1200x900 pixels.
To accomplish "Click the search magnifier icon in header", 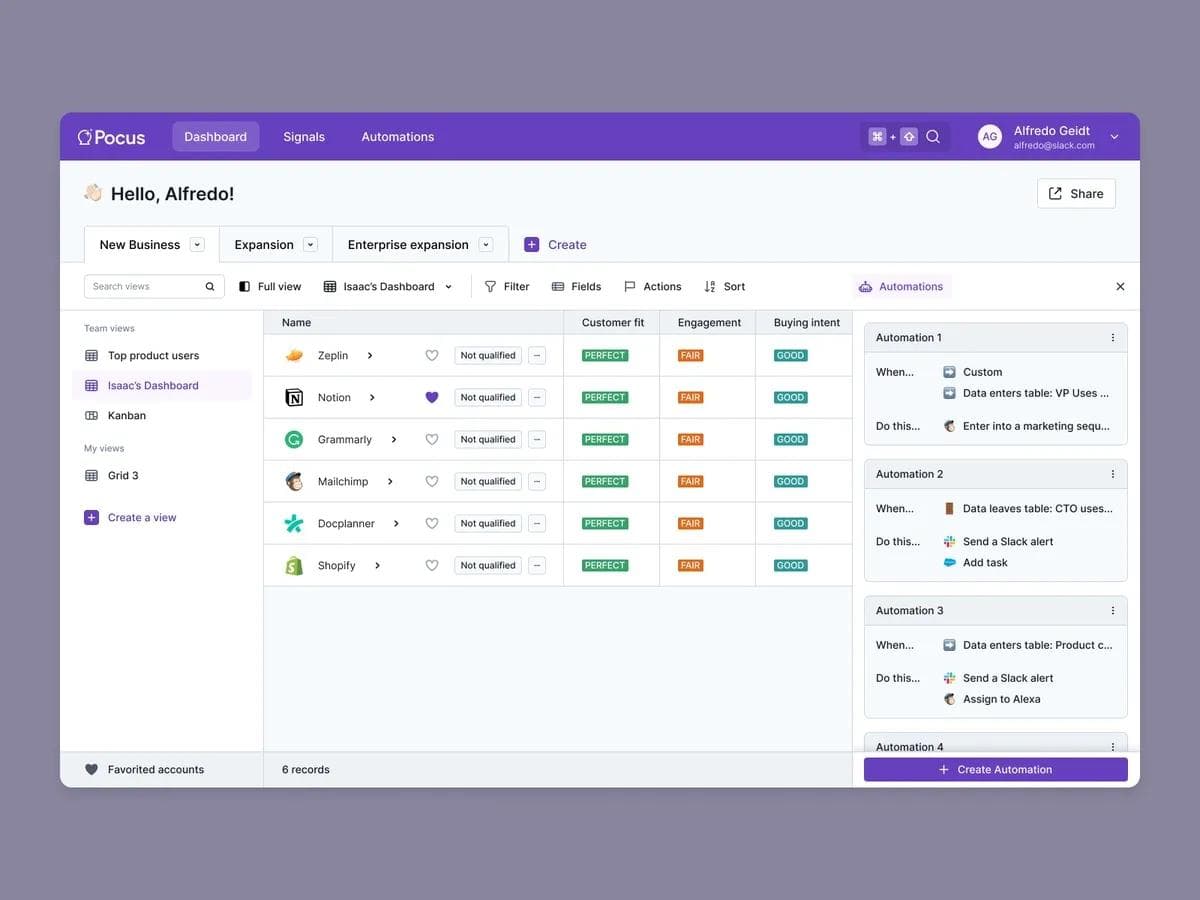I will click(x=932, y=137).
